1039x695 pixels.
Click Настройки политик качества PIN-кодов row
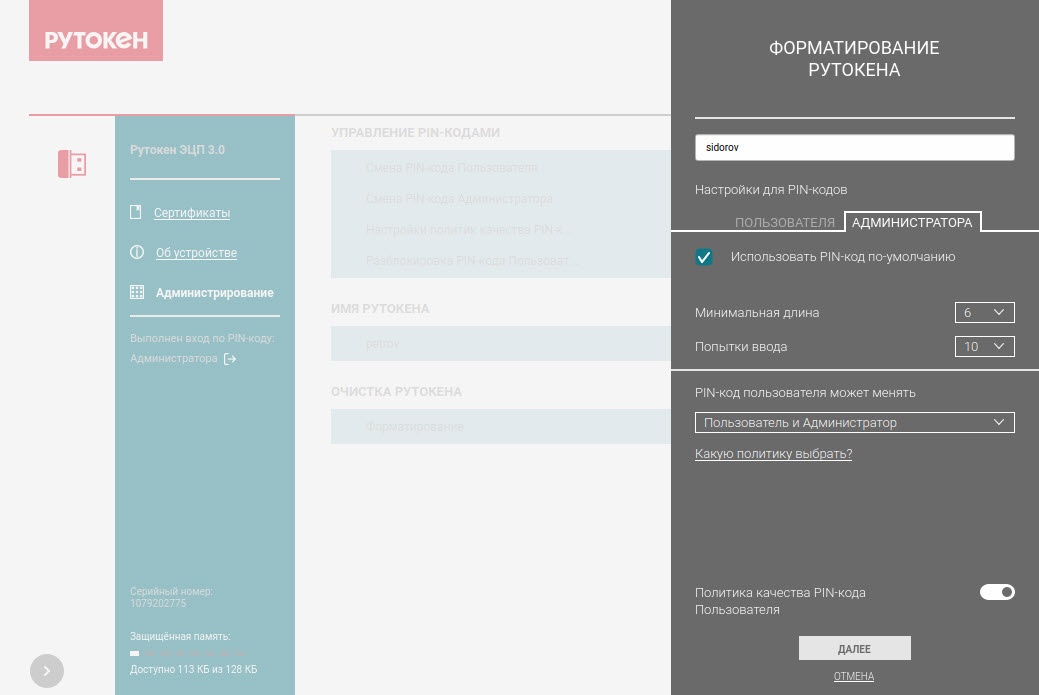pos(501,230)
